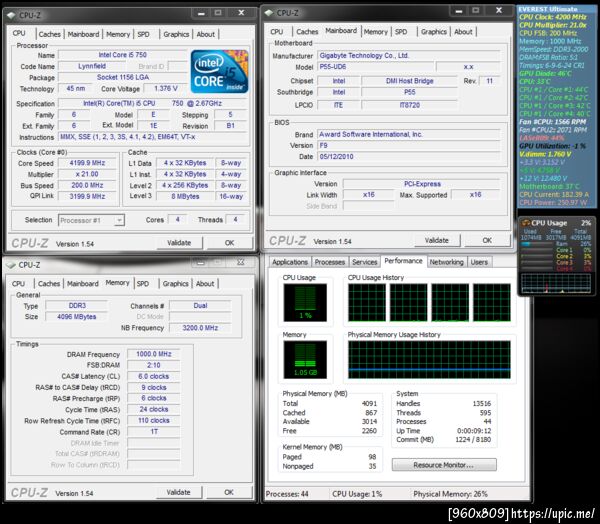Click NB Frequency value 3200.0 MHz
The image size is (600, 524).
200,328
